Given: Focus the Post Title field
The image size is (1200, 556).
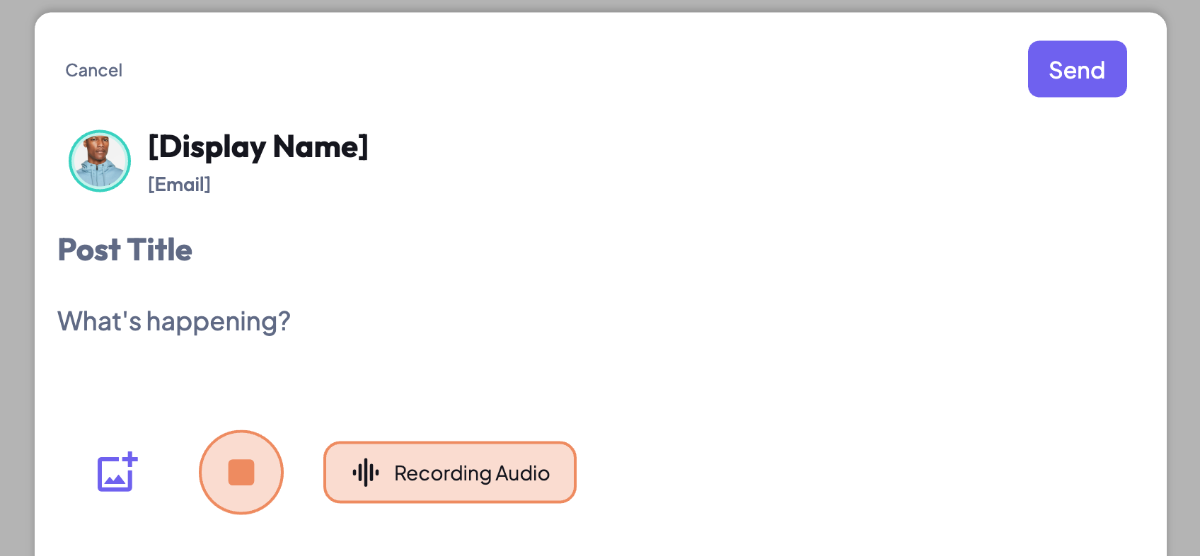Looking at the screenshot, I should (x=125, y=249).
